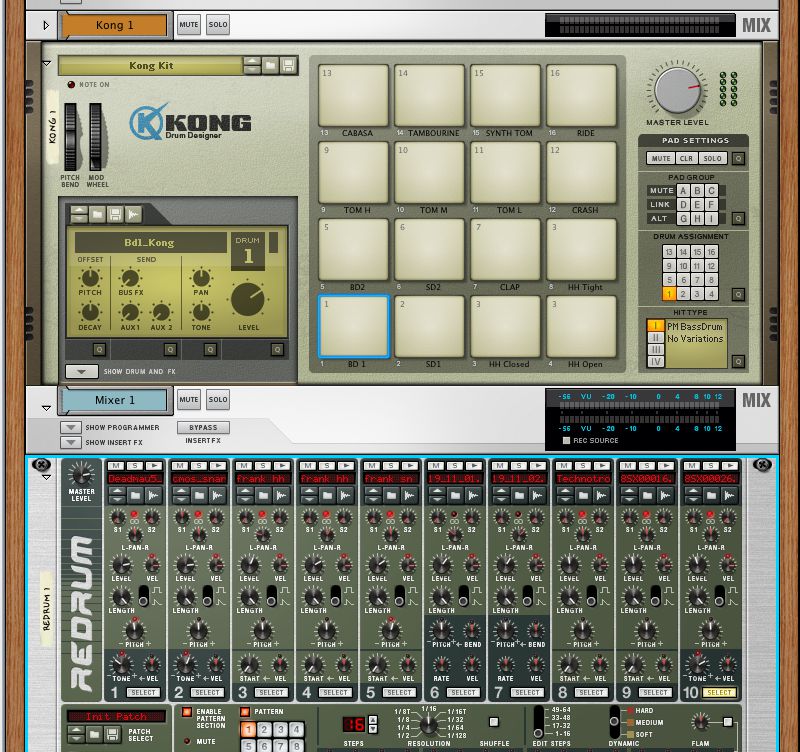Click Q button below the Pitch and Decay knobs
This screenshot has height=752, width=800.
click(99, 349)
